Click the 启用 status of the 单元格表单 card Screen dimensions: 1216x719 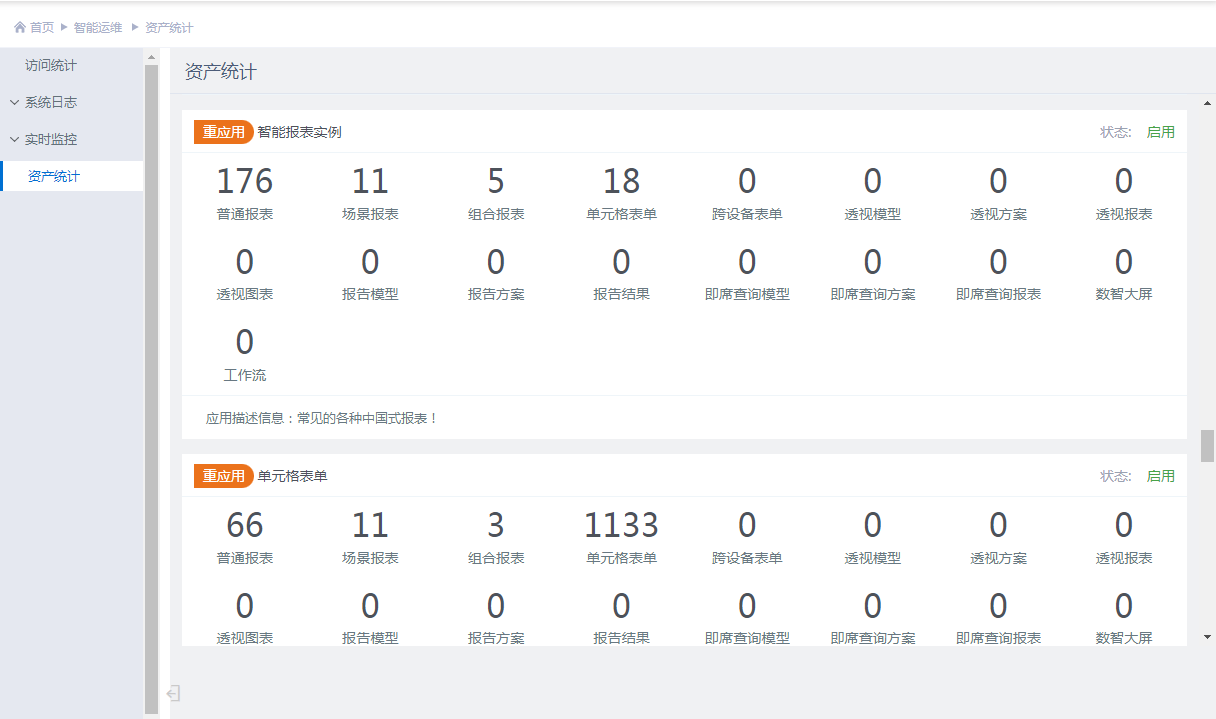click(1160, 476)
